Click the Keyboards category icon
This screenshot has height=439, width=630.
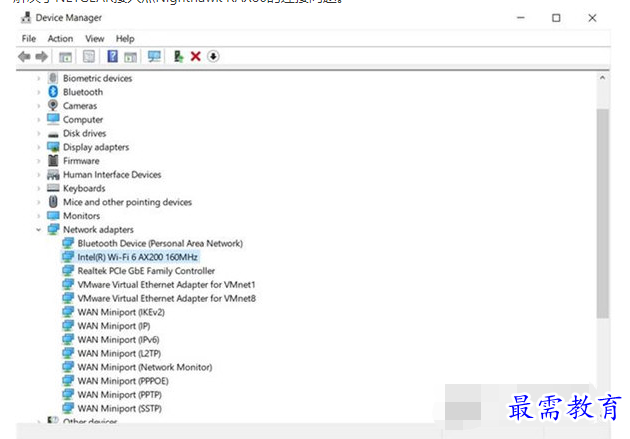[x=53, y=188]
